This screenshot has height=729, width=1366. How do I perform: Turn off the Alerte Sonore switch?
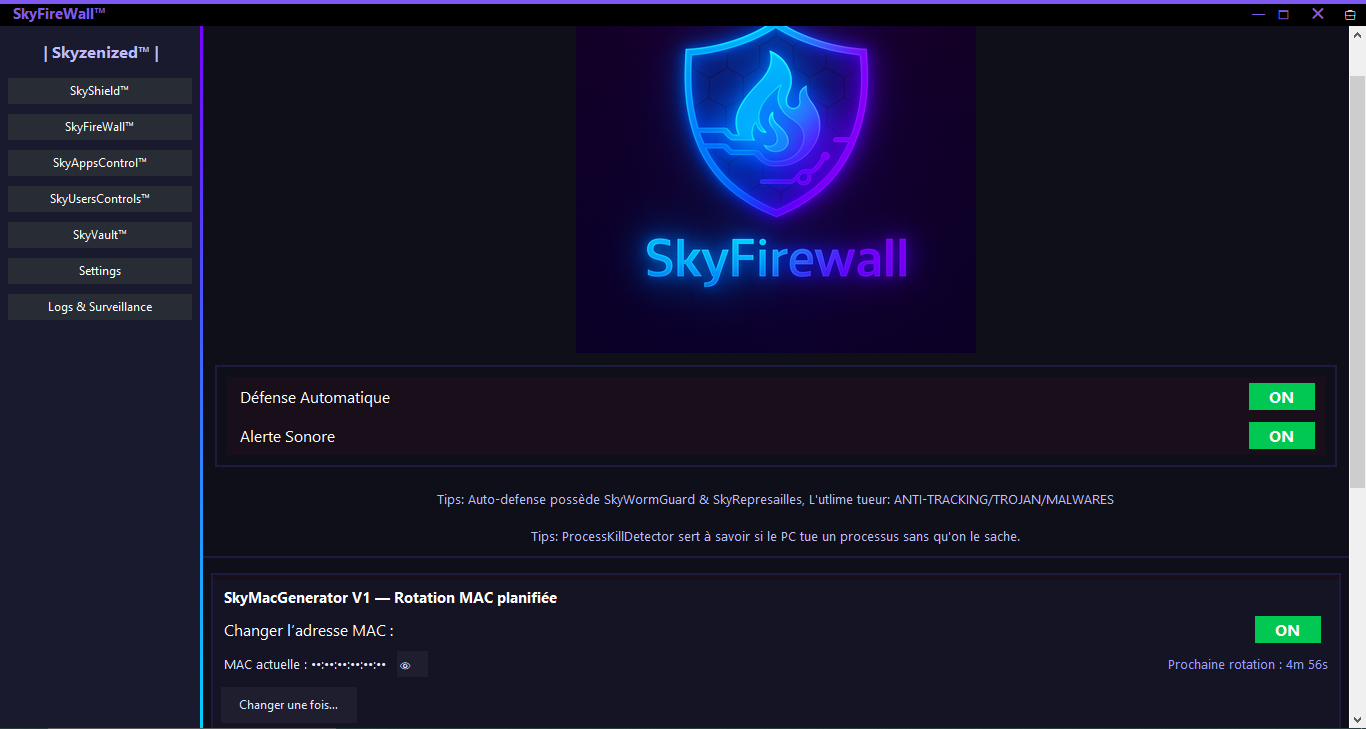coord(1281,436)
